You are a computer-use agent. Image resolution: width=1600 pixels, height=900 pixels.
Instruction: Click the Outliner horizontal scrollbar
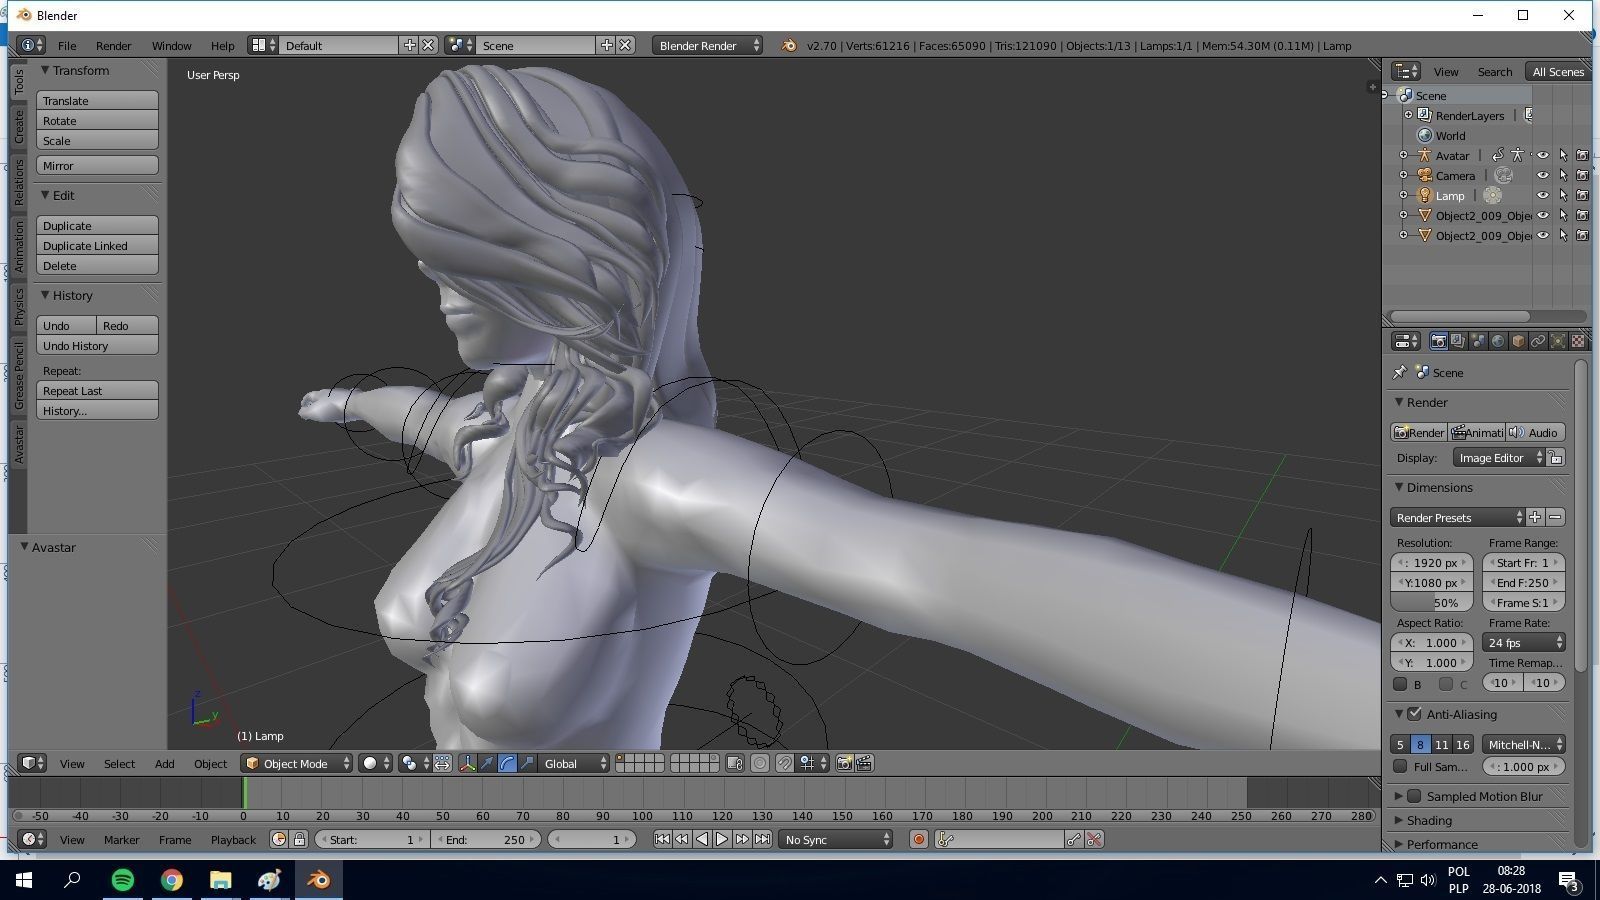[1460, 316]
